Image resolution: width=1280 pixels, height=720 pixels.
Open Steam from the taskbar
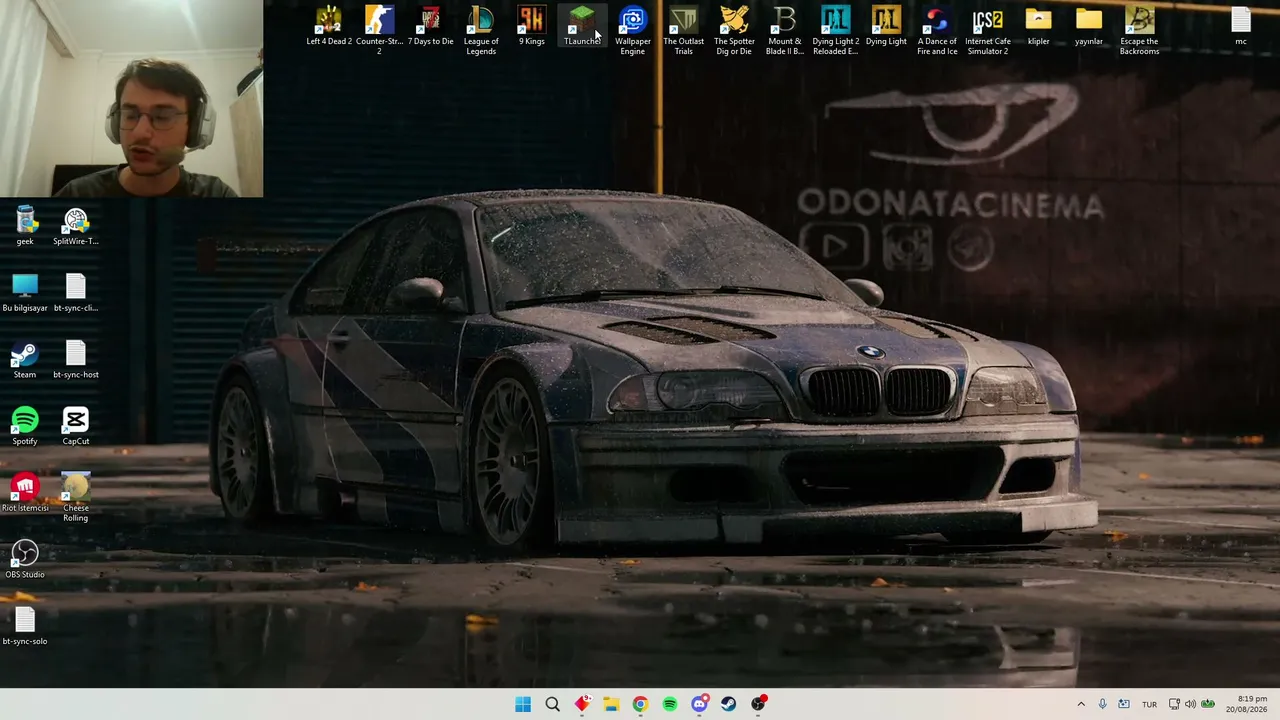coord(728,704)
